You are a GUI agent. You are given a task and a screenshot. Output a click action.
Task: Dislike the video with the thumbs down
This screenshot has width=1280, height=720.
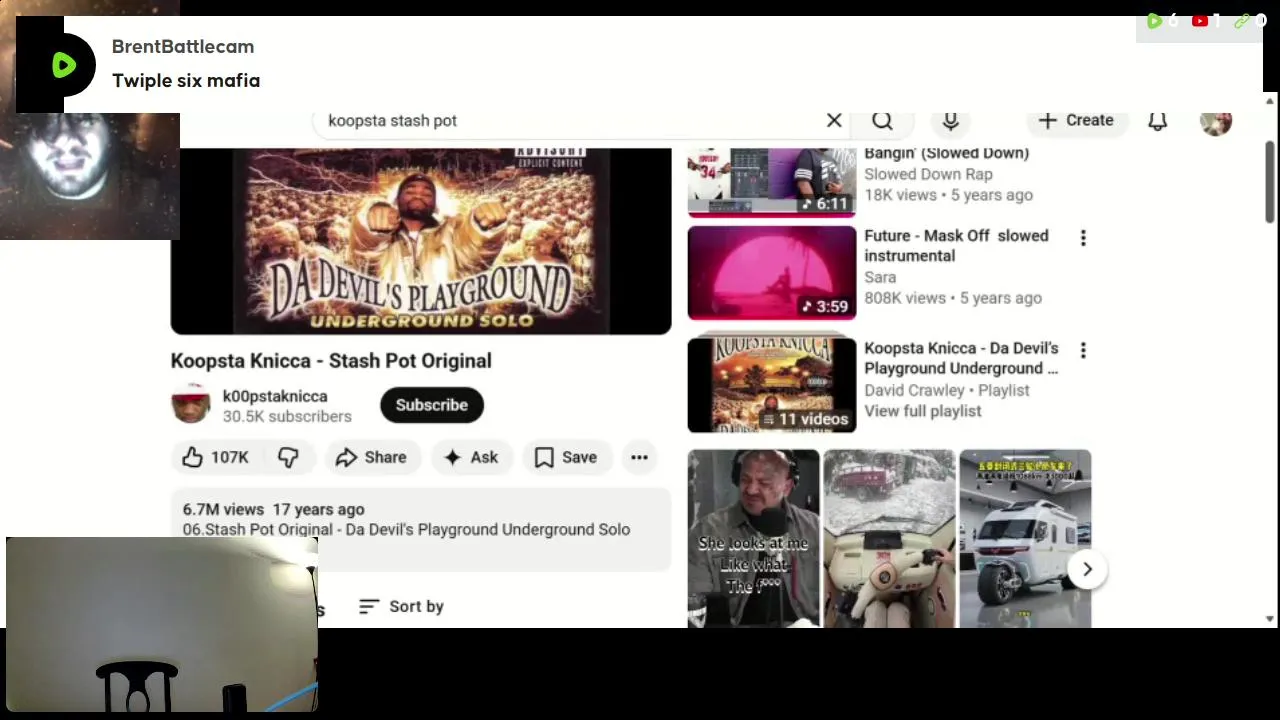288,457
